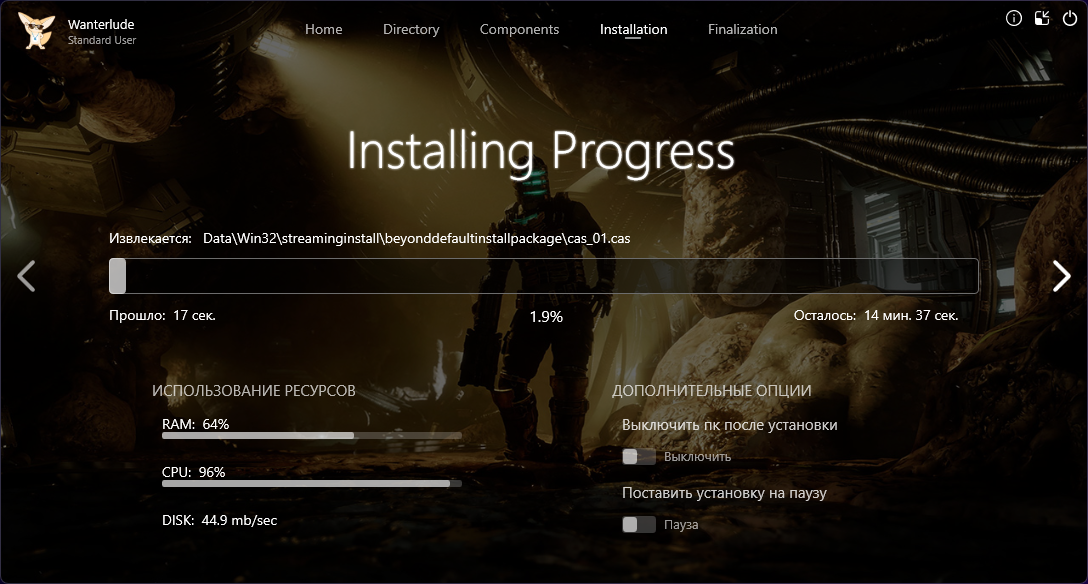Open the Home tab
The image size is (1088, 584).
pyautogui.click(x=323, y=29)
